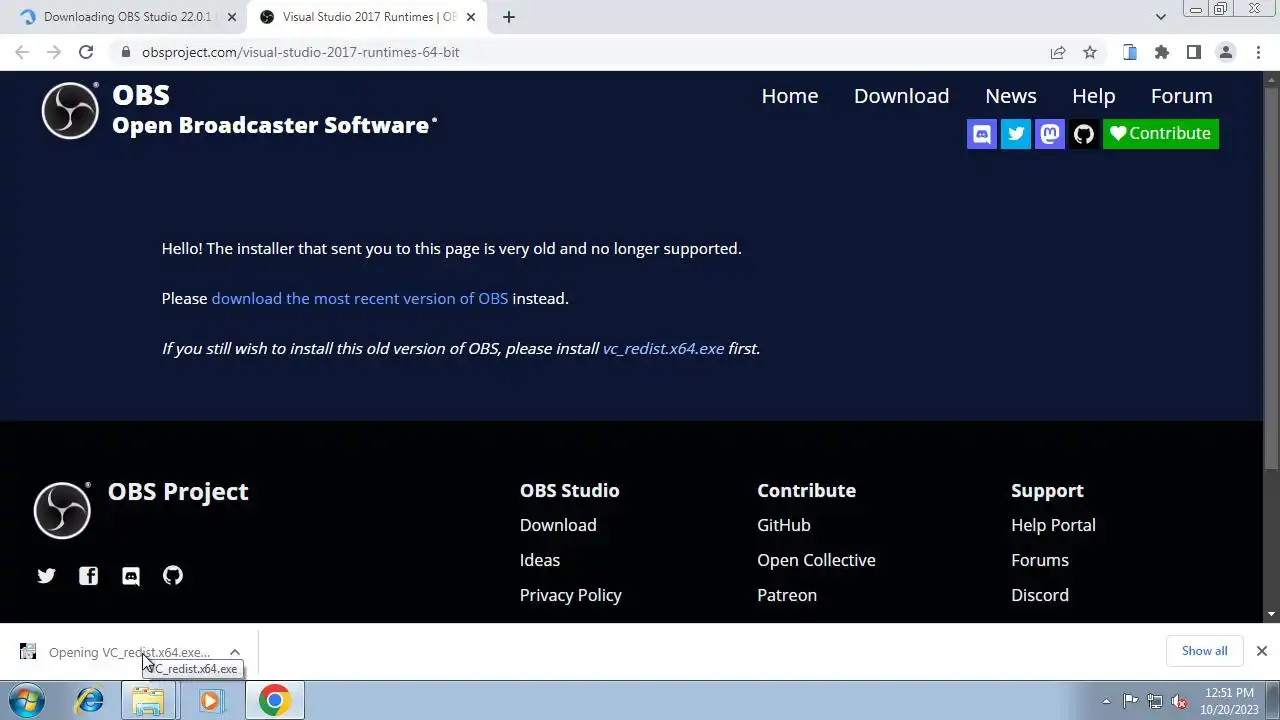Open Windows Media Player from taskbar
This screenshot has height=720, width=1280.
coord(210,701)
